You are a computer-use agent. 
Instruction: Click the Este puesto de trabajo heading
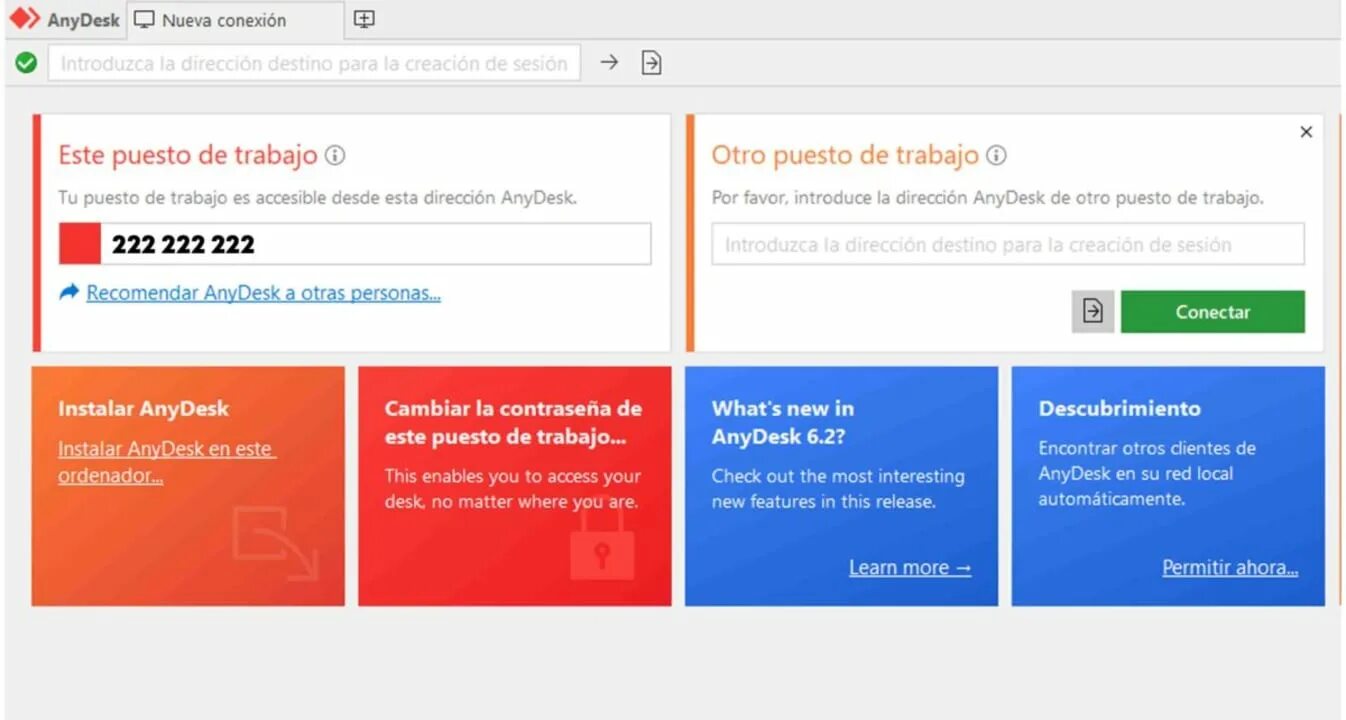[x=188, y=155]
